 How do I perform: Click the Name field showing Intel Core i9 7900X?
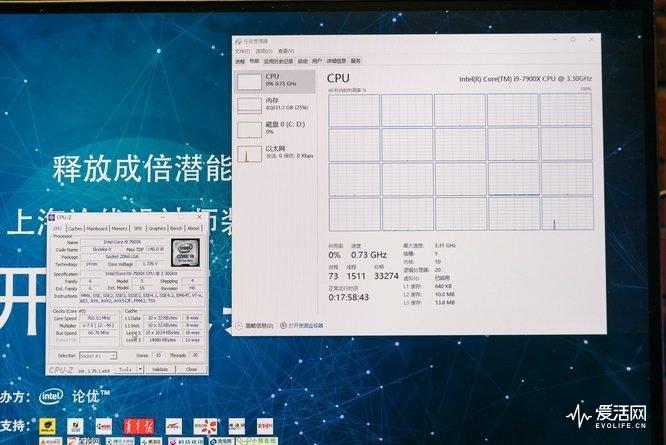[x=122, y=242]
